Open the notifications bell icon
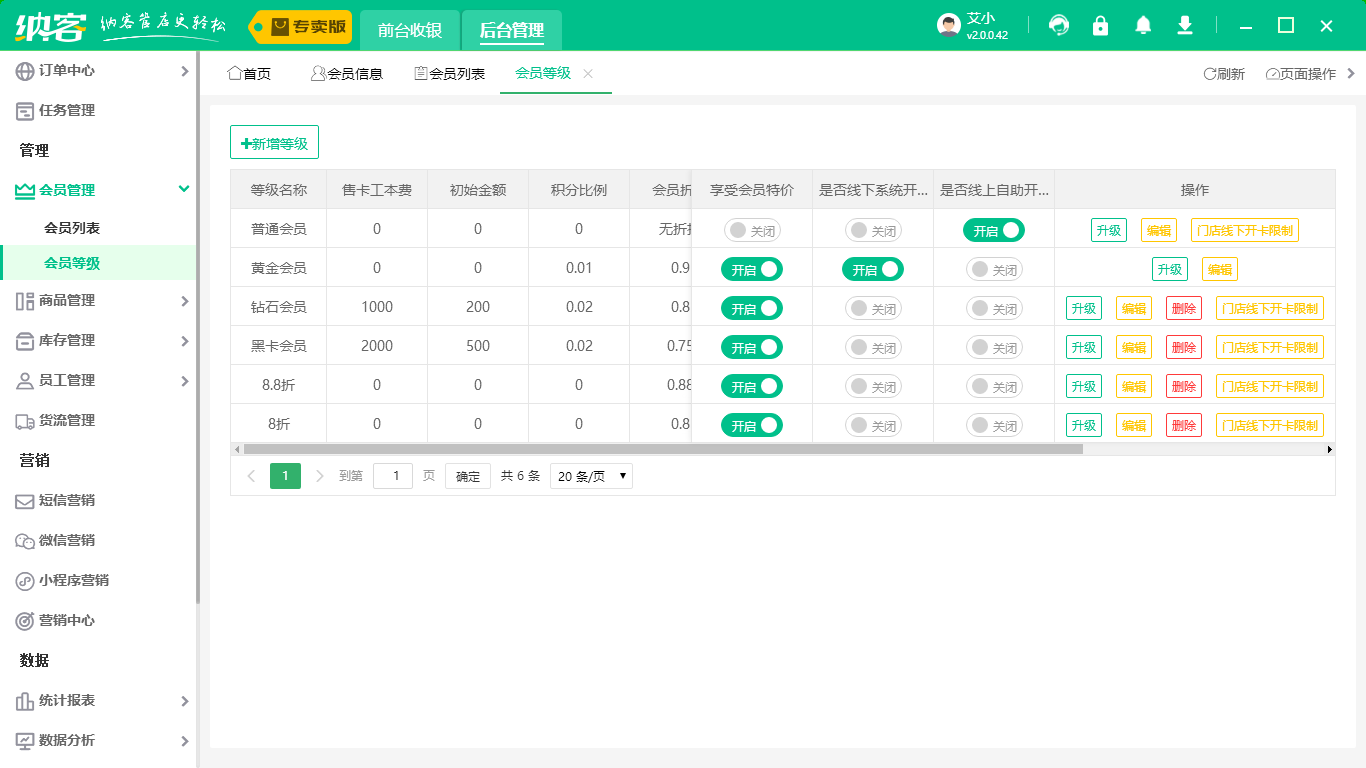Viewport: 1366px width, 768px height. tap(1143, 26)
